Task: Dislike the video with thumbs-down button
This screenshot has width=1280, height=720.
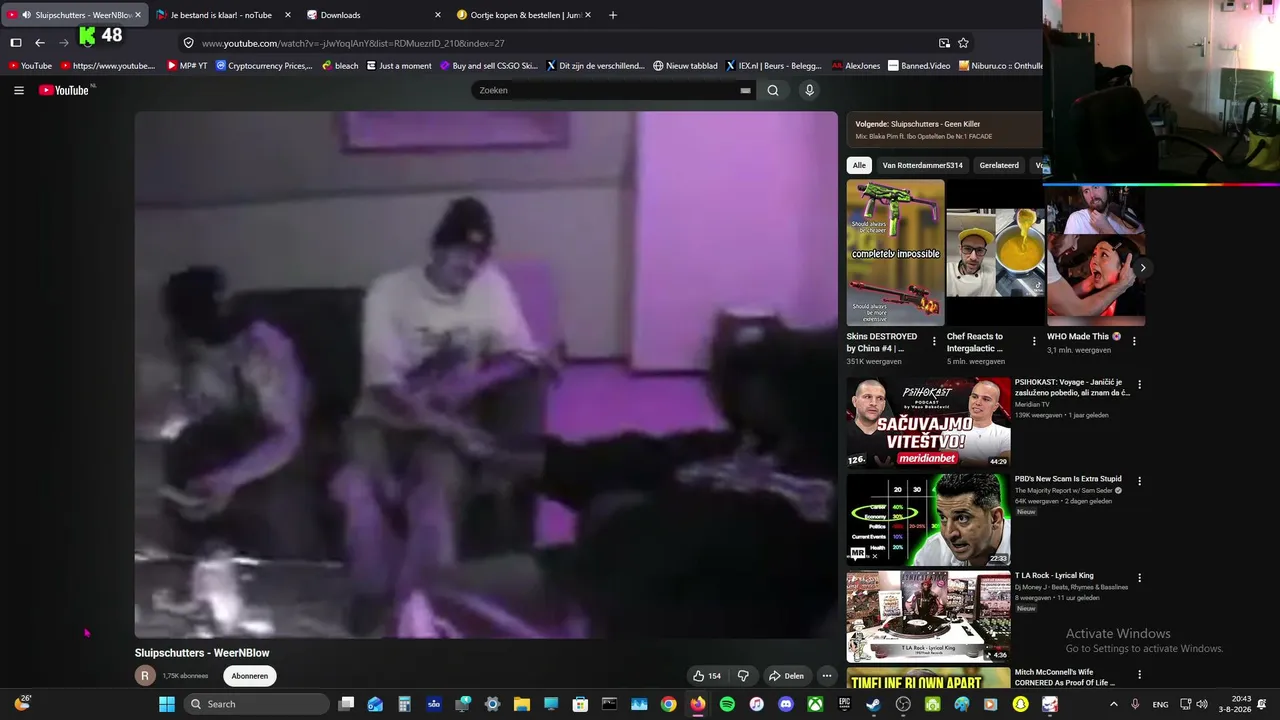Action: coord(743,676)
